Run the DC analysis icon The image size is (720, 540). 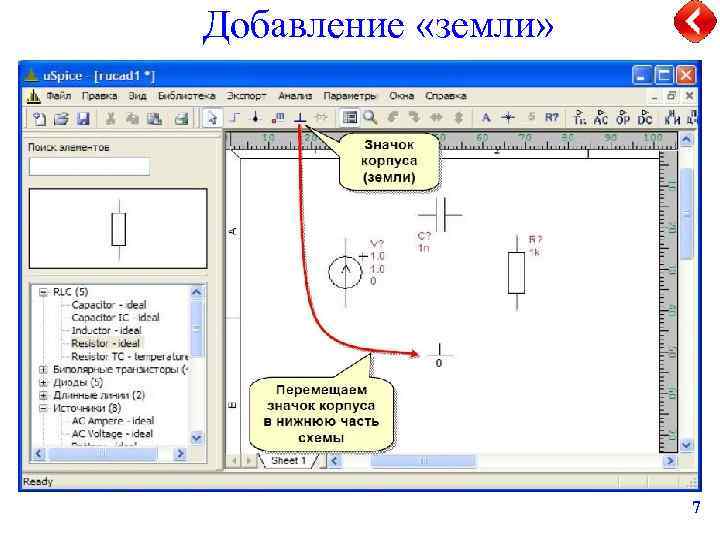click(645, 118)
